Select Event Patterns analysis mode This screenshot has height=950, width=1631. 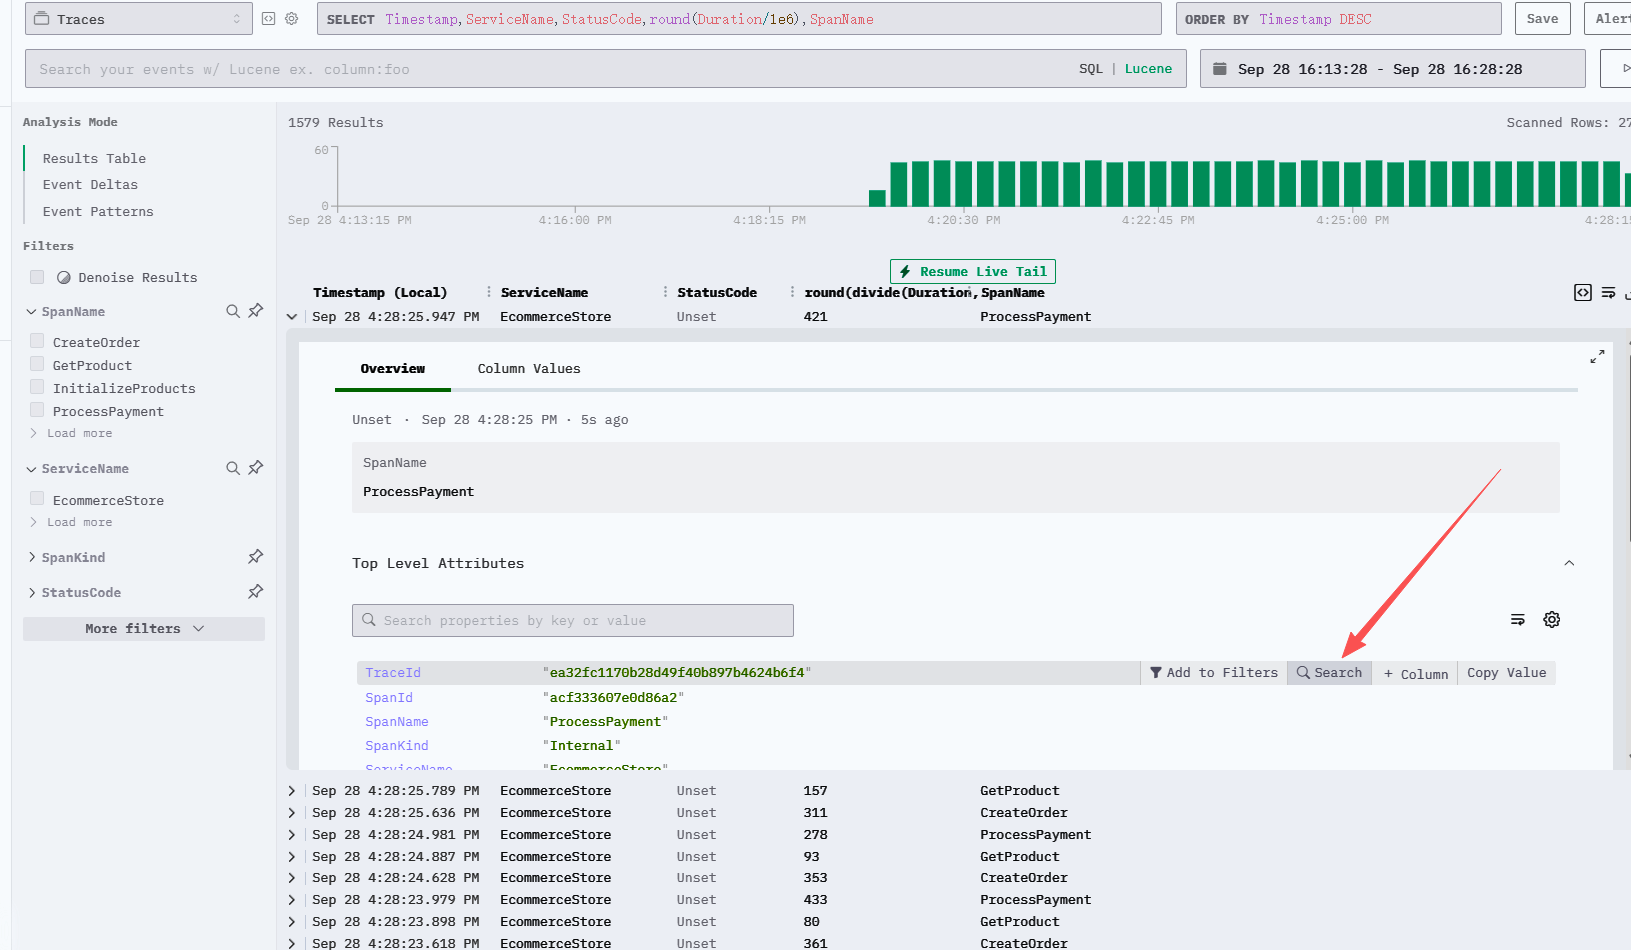click(x=98, y=211)
